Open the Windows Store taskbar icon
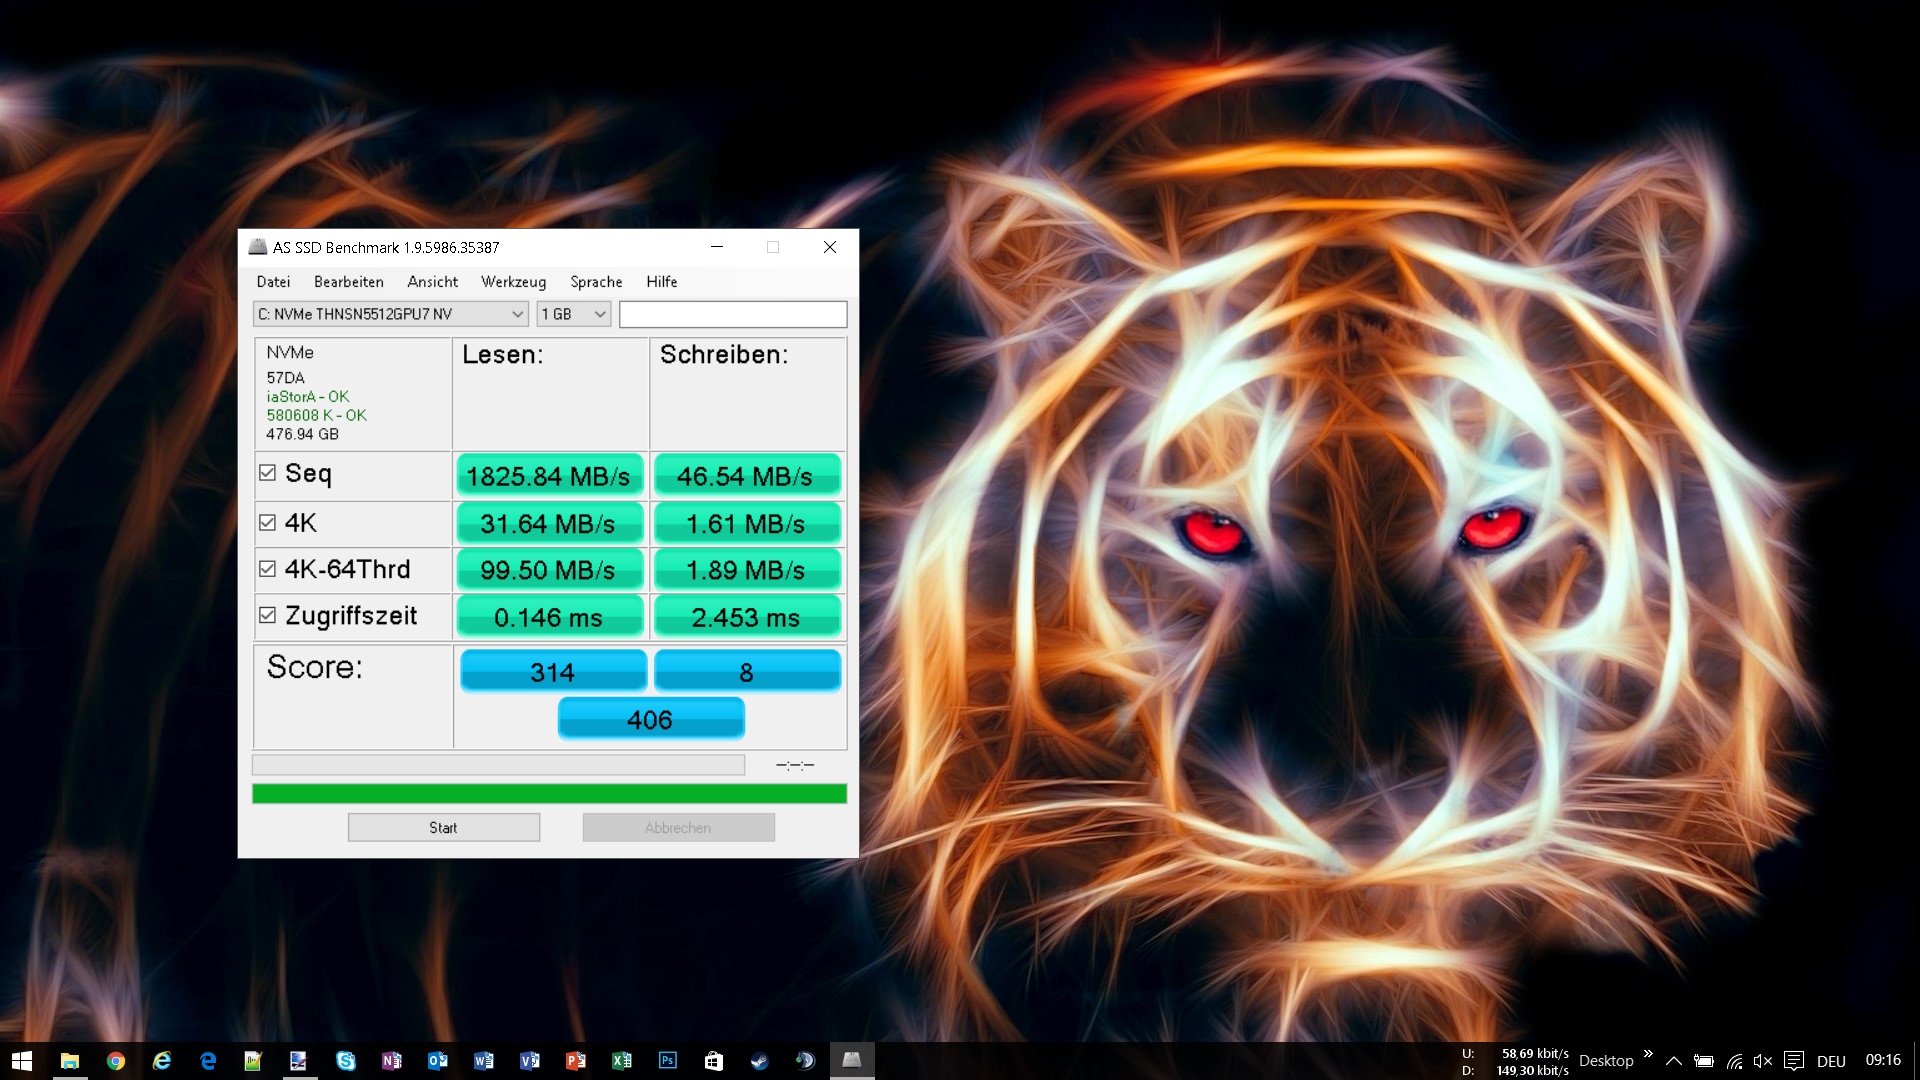The width and height of the screenshot is (1920, 1080). click(x=713, y=1060)
